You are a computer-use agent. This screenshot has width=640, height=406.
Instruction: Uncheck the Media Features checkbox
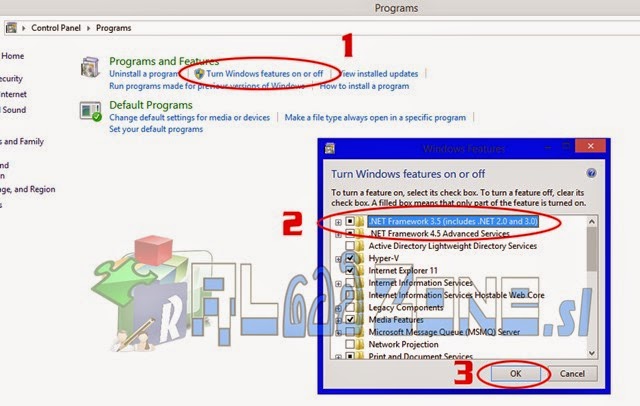pyautogui.click(x=350, y=319)
